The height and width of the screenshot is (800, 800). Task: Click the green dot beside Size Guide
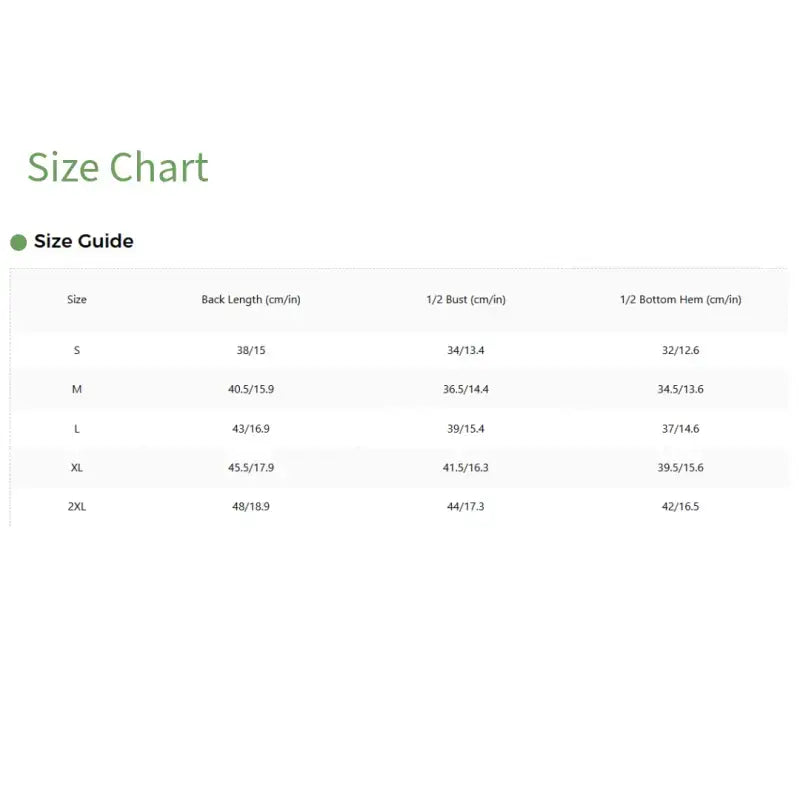click(18, 242)
